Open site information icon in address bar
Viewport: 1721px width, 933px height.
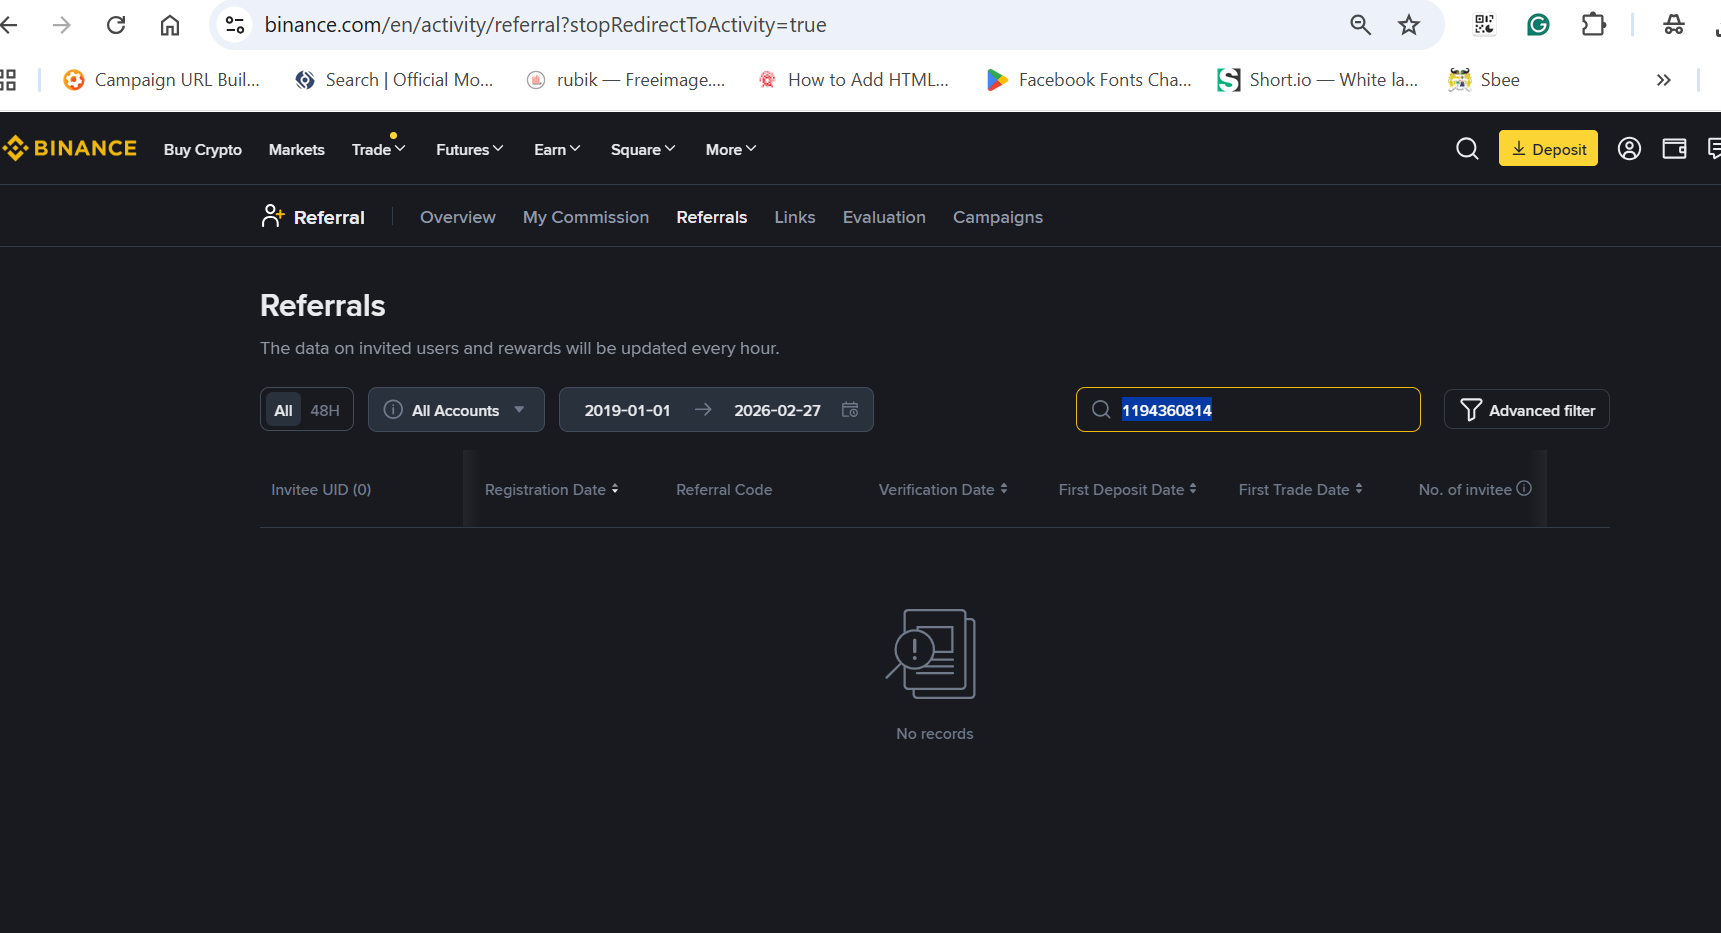[x=235, y=25]
